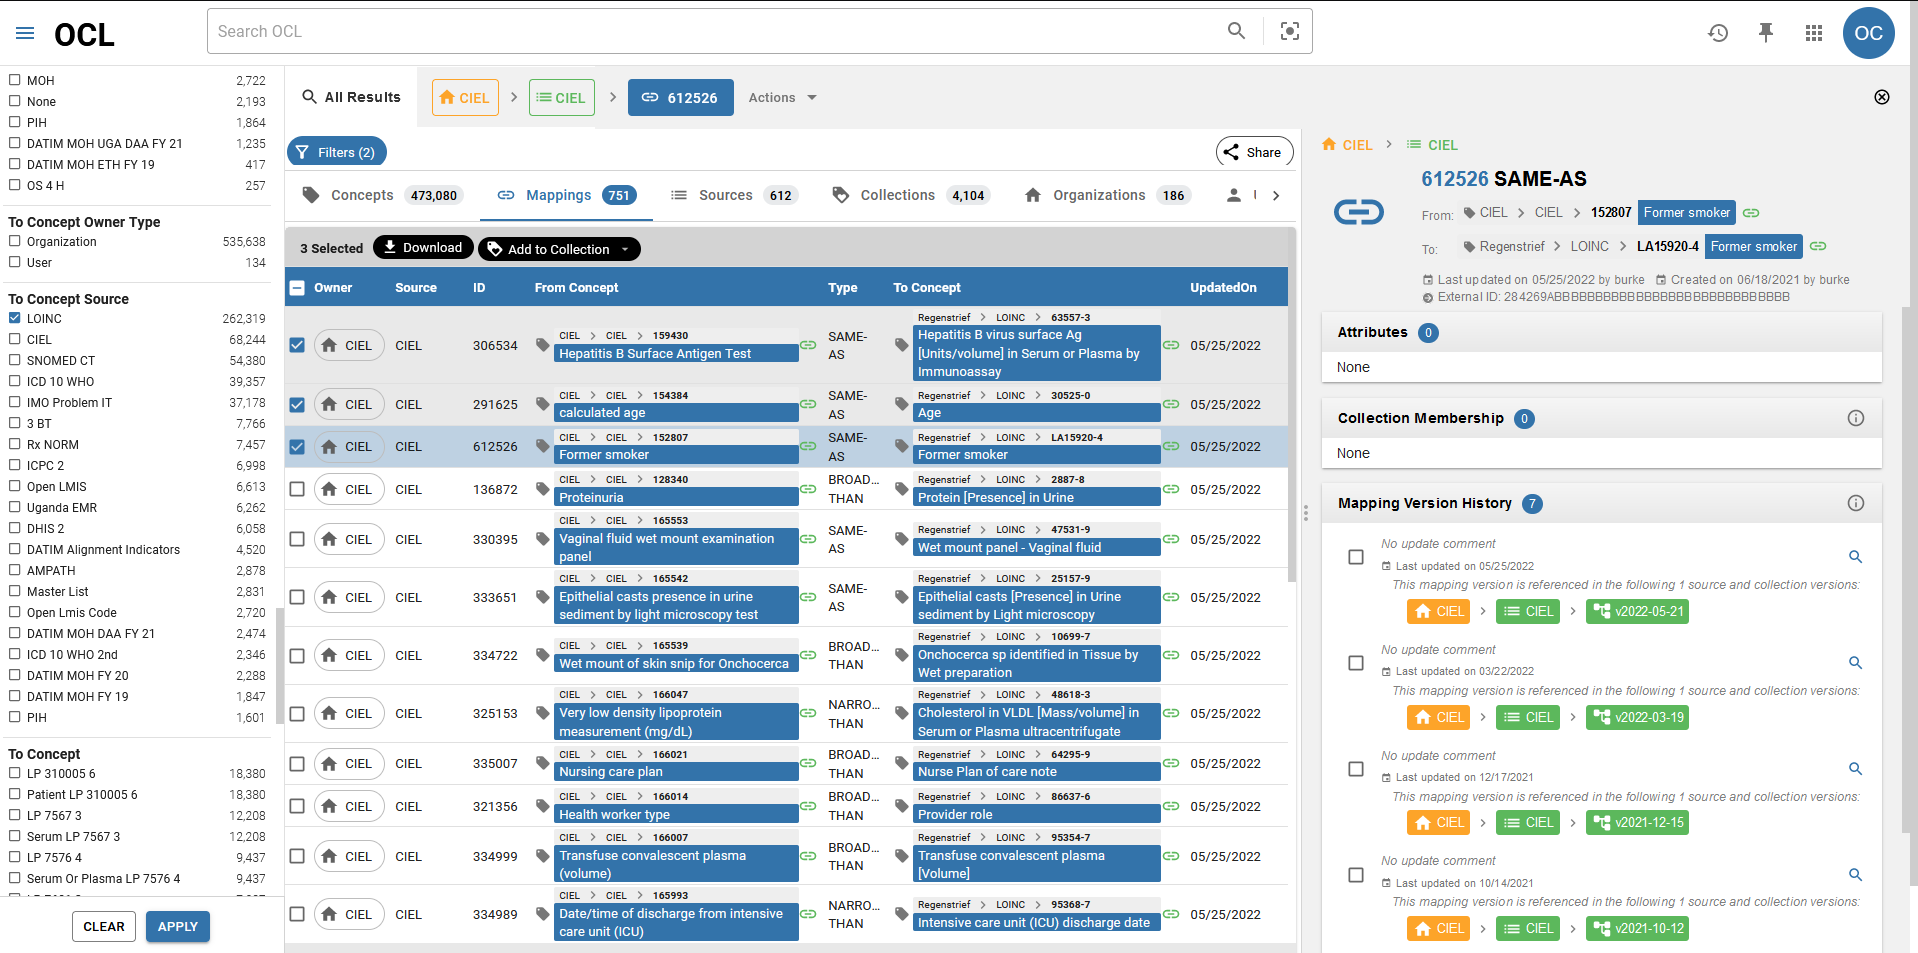Uncheck the selected mapping row 306534
This screenshot has height=953, width=1918.
(297, 345)
